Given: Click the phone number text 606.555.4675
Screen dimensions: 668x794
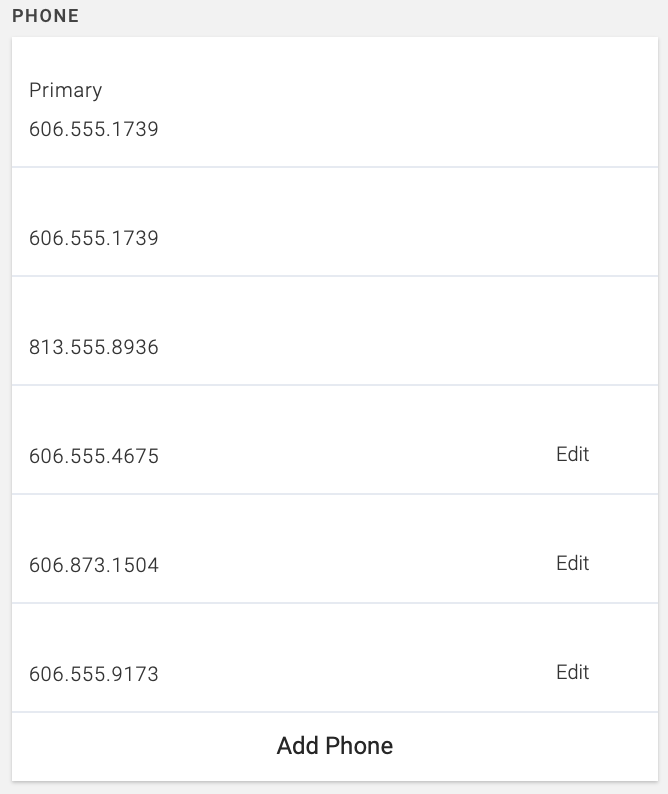Looking at the screenshot, I should click(x=94, y=457).
